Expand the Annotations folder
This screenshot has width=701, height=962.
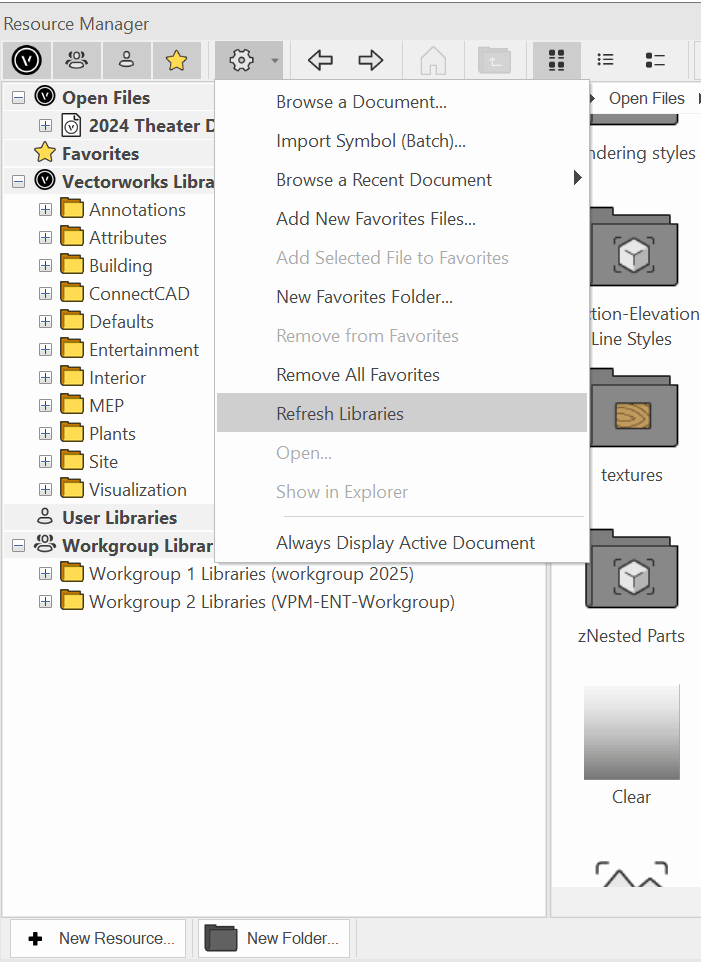coord(45,209)
